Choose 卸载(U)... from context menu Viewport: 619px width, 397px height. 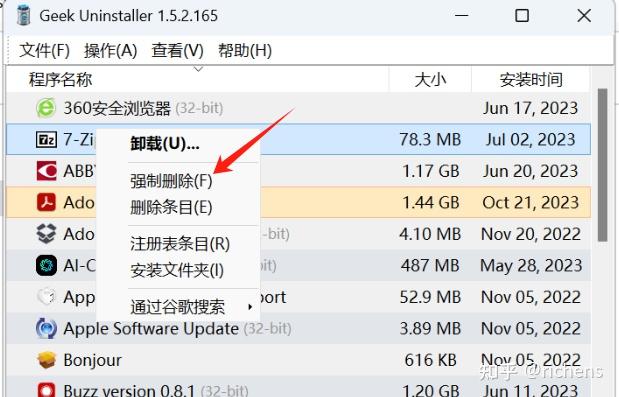165,144
